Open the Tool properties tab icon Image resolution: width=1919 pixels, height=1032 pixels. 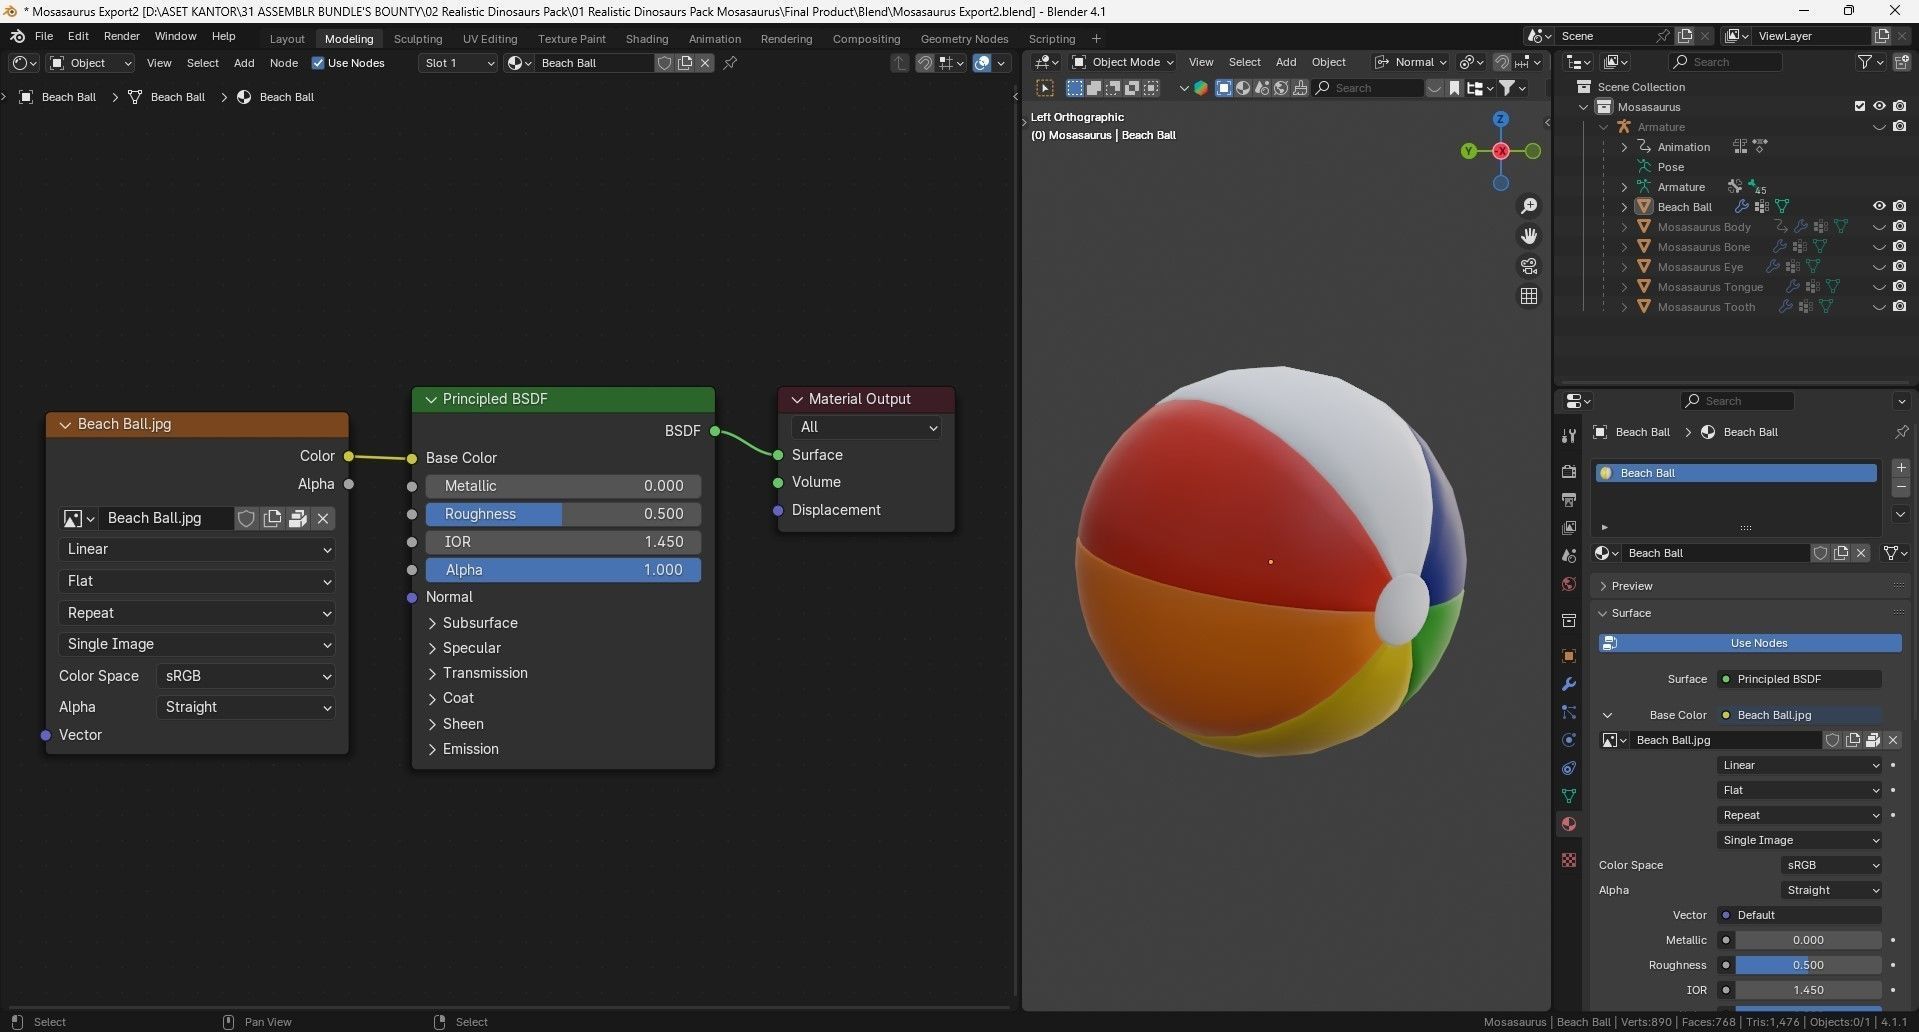[x=1569, y=435]
